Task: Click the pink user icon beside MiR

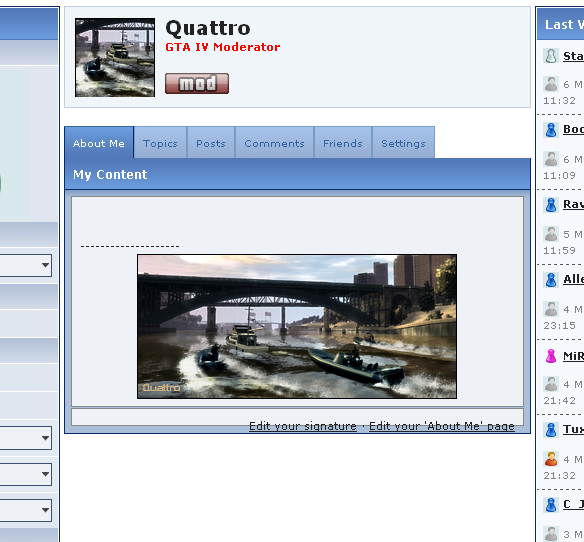Action: (551, 356)
